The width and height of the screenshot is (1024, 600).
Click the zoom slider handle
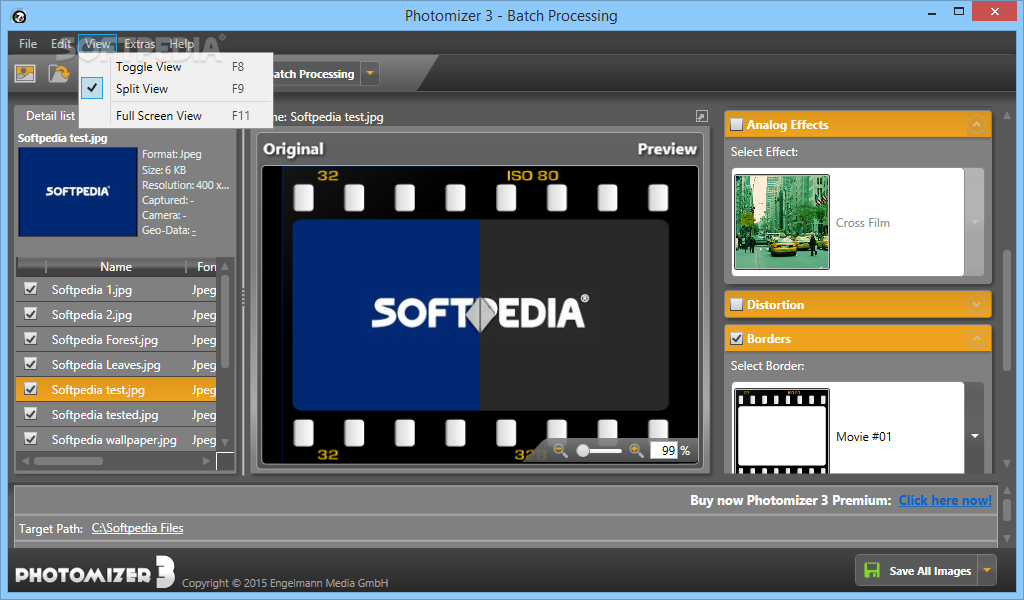pyautogui.click(x=583, y=450)
